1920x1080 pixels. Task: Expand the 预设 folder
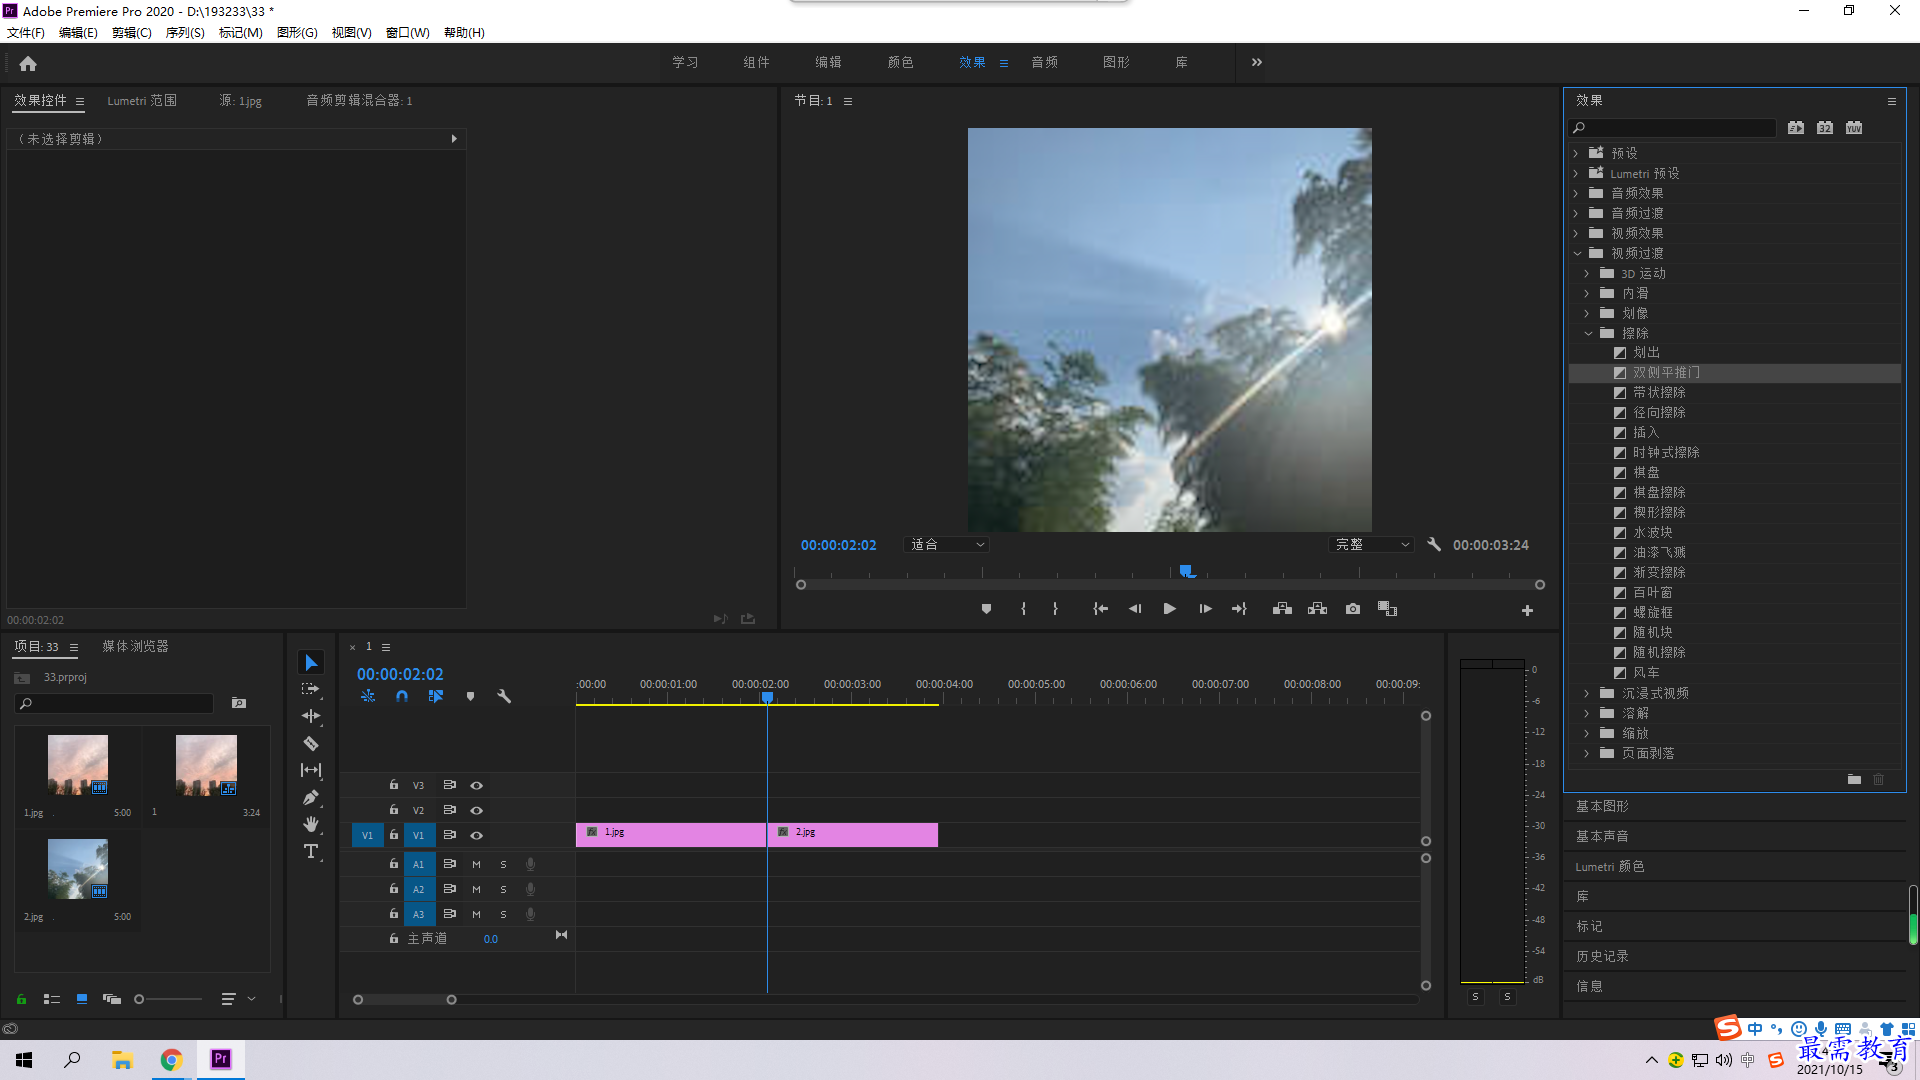coord(1576,153)
